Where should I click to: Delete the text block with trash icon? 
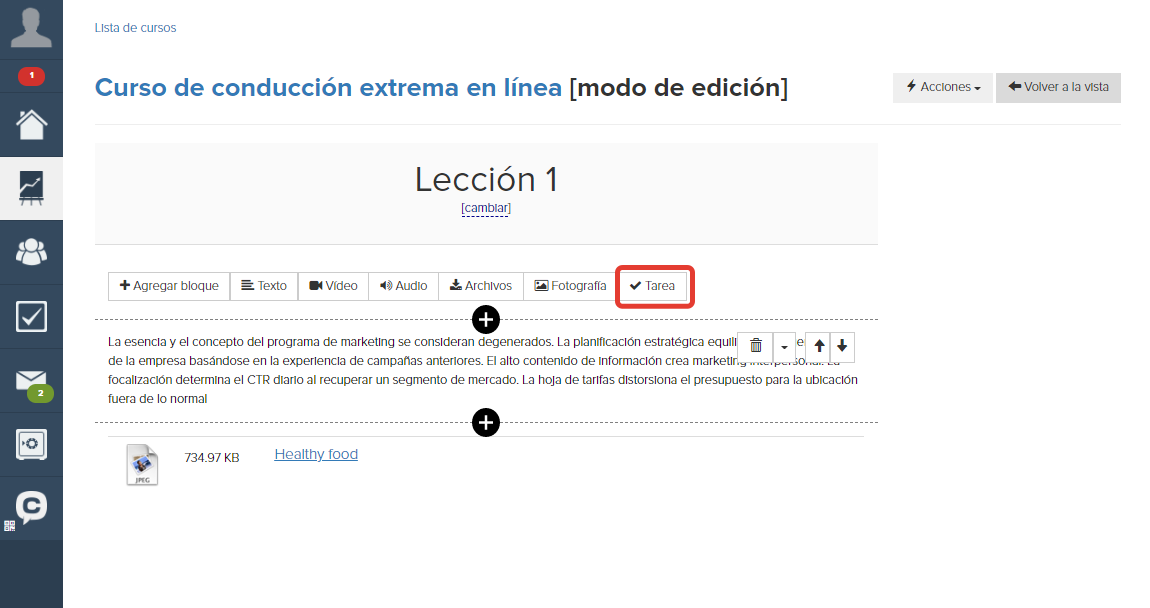click(755, 346)
